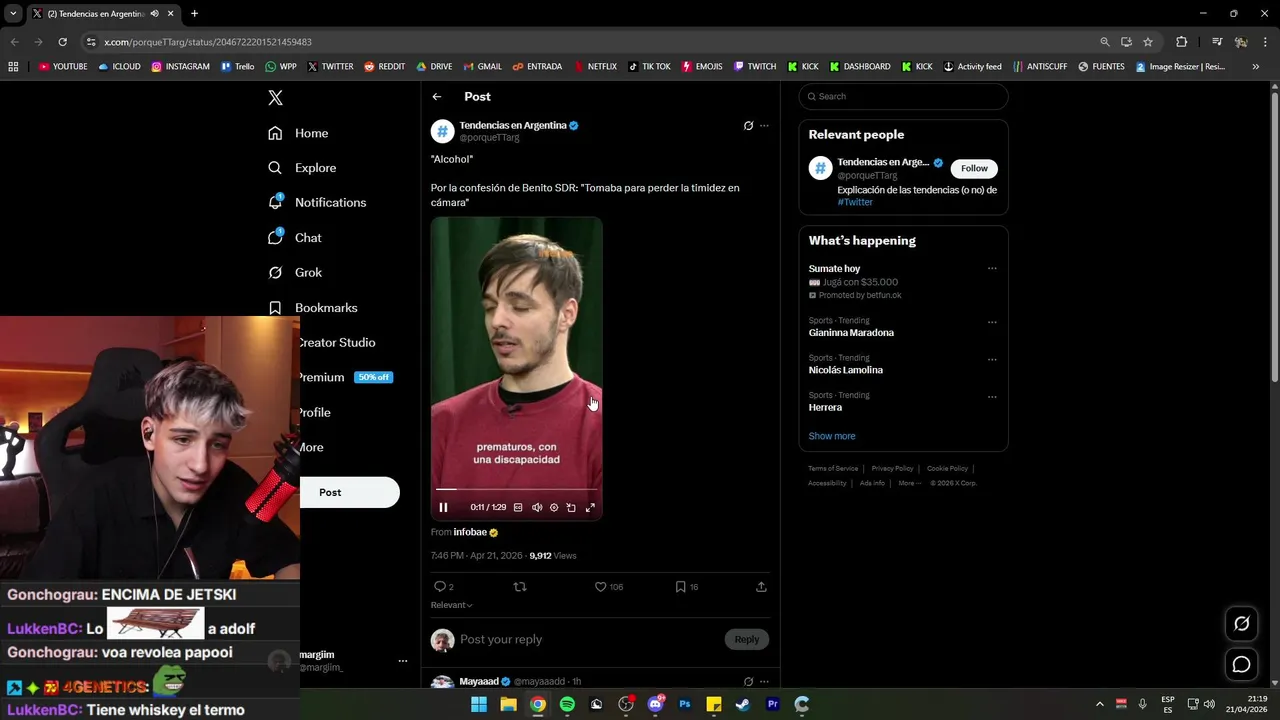This screenshot has width=1280, height=720.
Task: Open the Terms of Service link
Action: point(833,468)
